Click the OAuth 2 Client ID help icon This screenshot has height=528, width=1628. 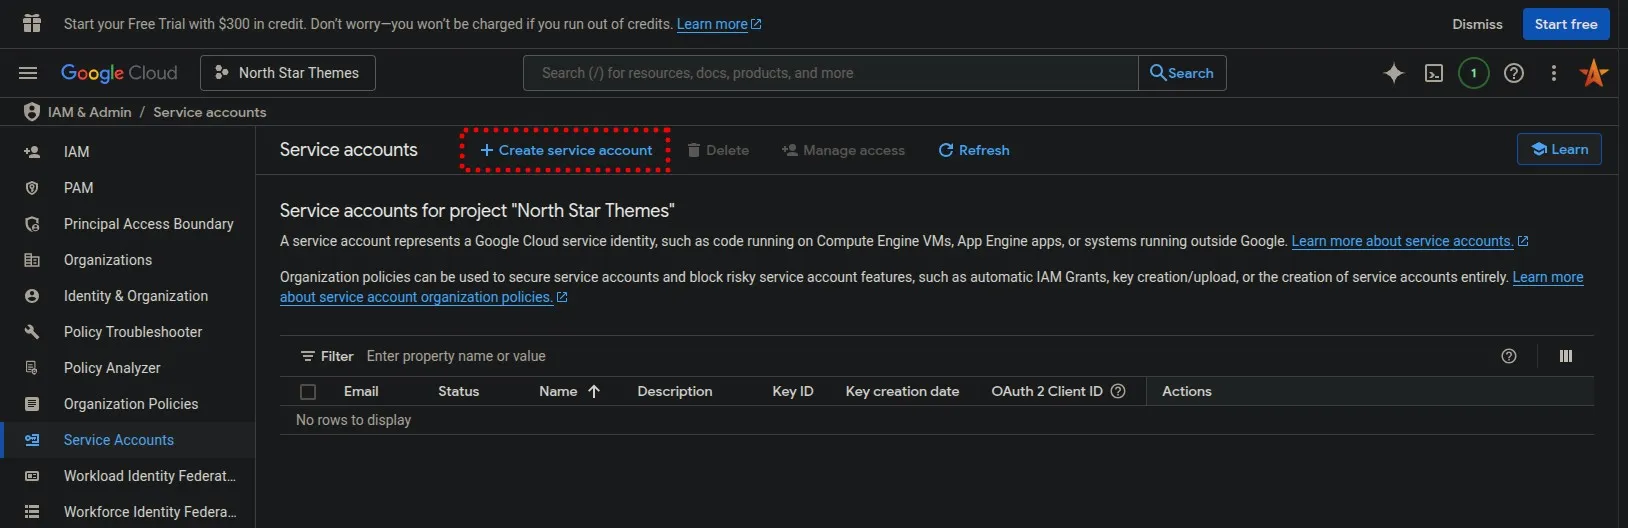(x=1118, y=391)
